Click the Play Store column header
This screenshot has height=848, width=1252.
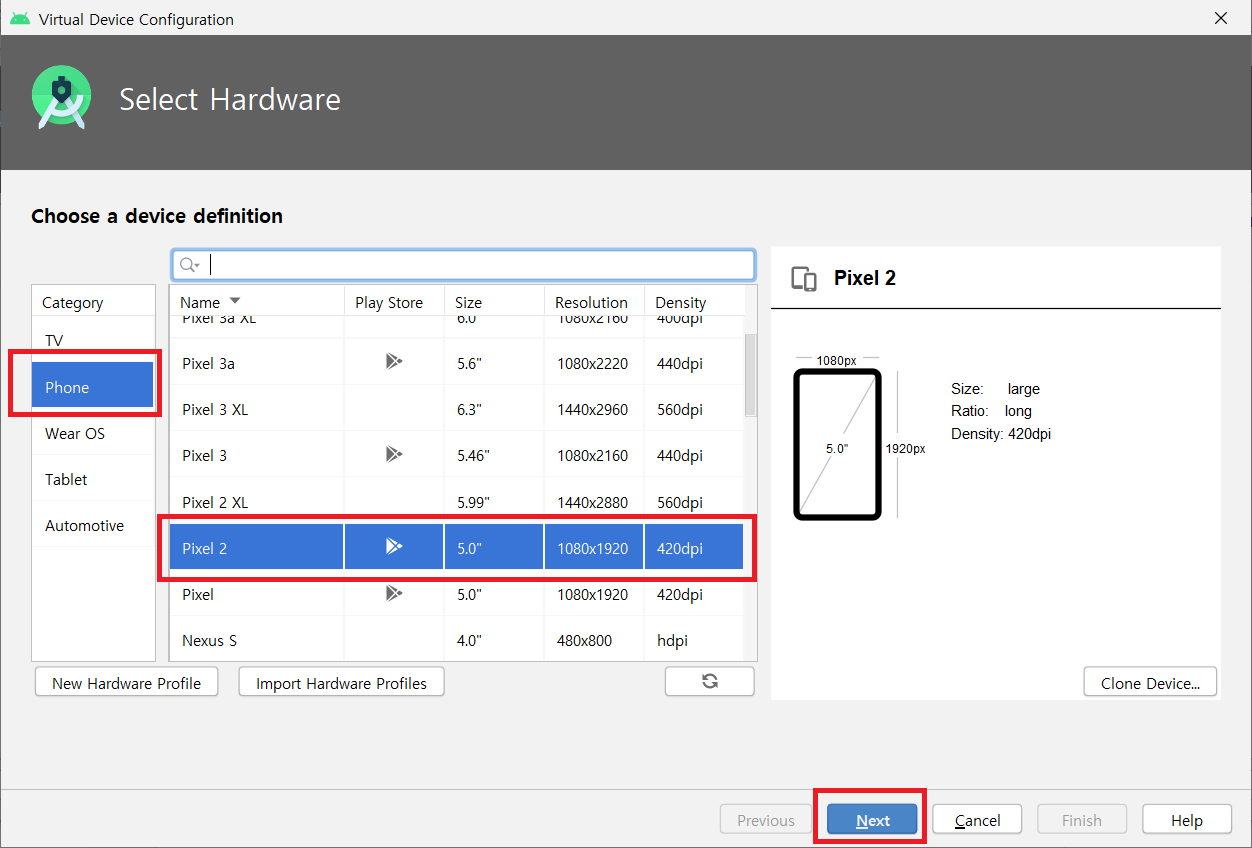point(394,302)
